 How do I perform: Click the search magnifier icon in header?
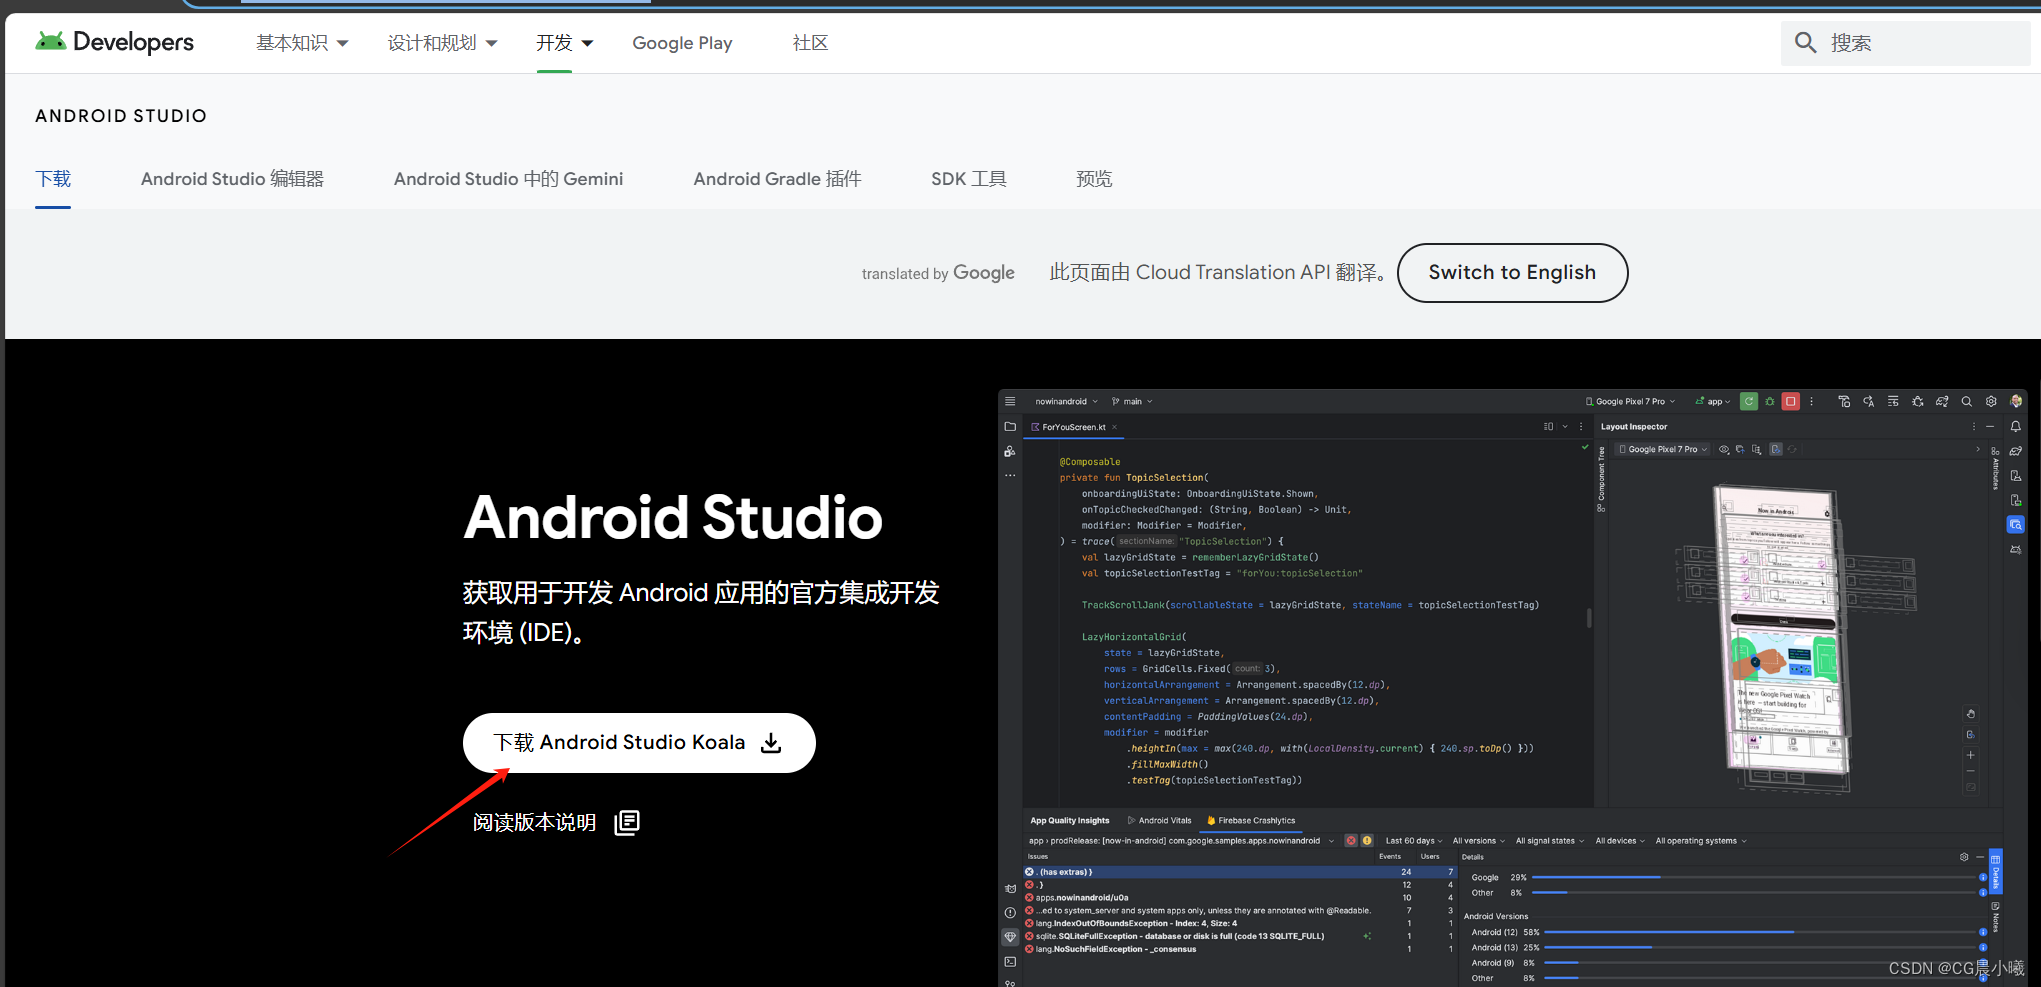[1805, 43]
